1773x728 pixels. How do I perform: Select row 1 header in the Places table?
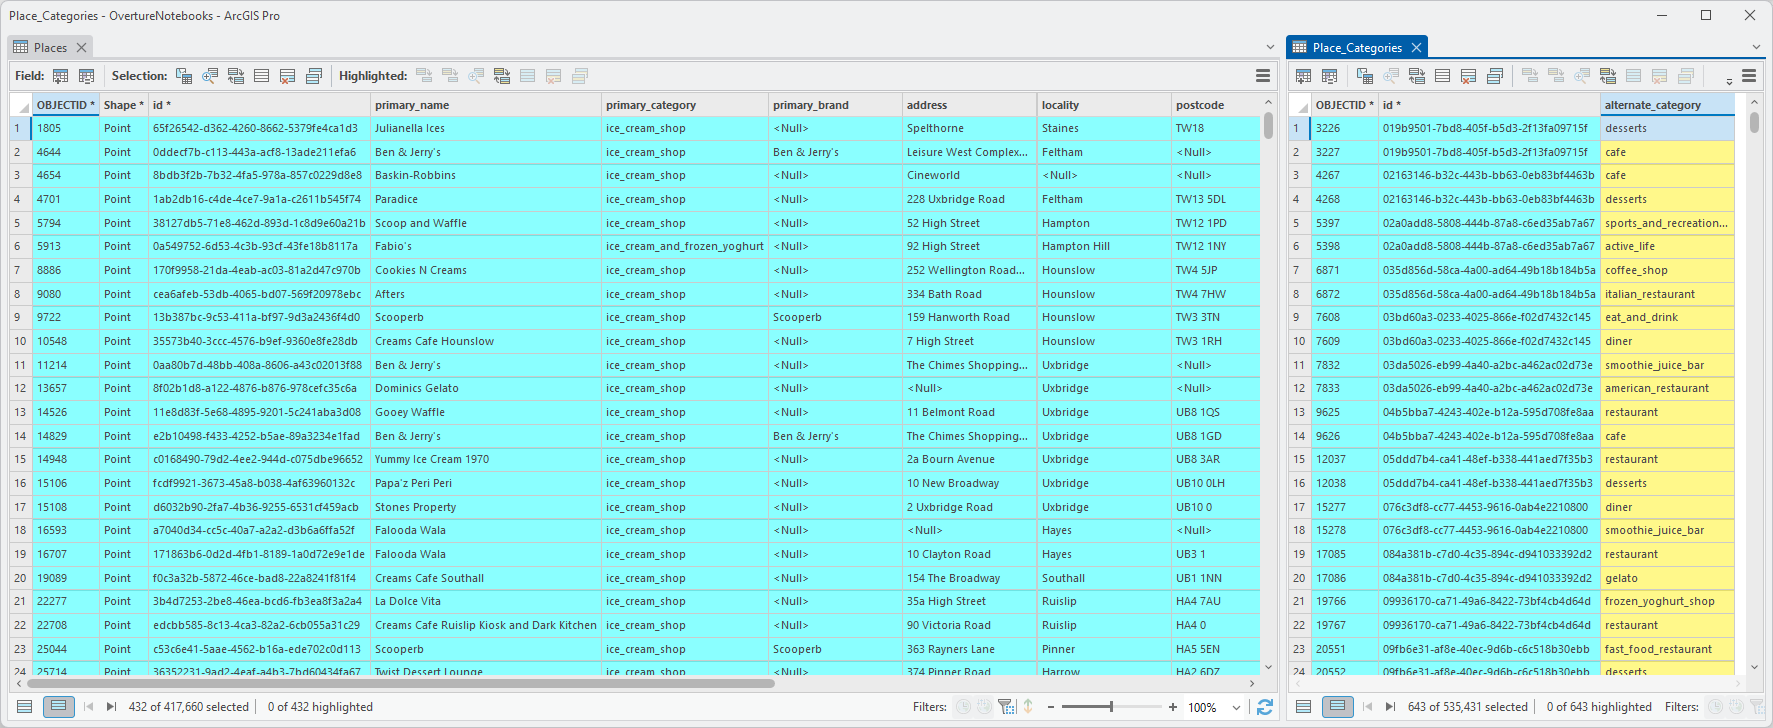(20, 128)
